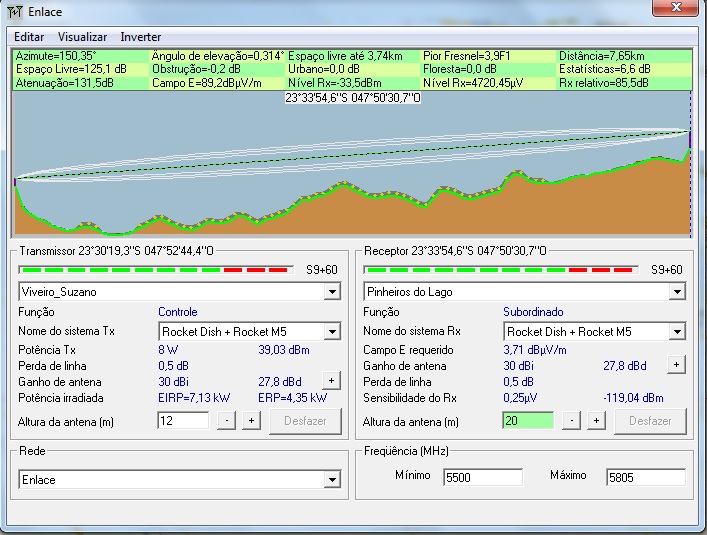Image resolution: width=707 pixels, height=535 pixels.
Task: Open the Nome do sistema Rx dropdown
Action: (677, 332)
